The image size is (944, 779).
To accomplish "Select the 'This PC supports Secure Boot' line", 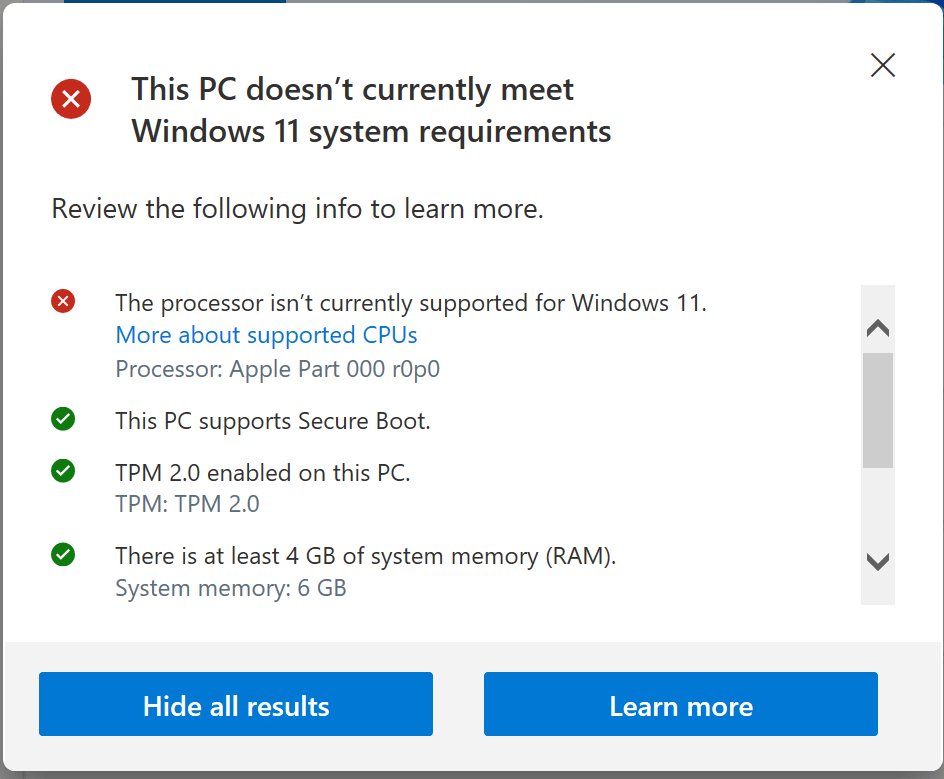I will point(272,421).
